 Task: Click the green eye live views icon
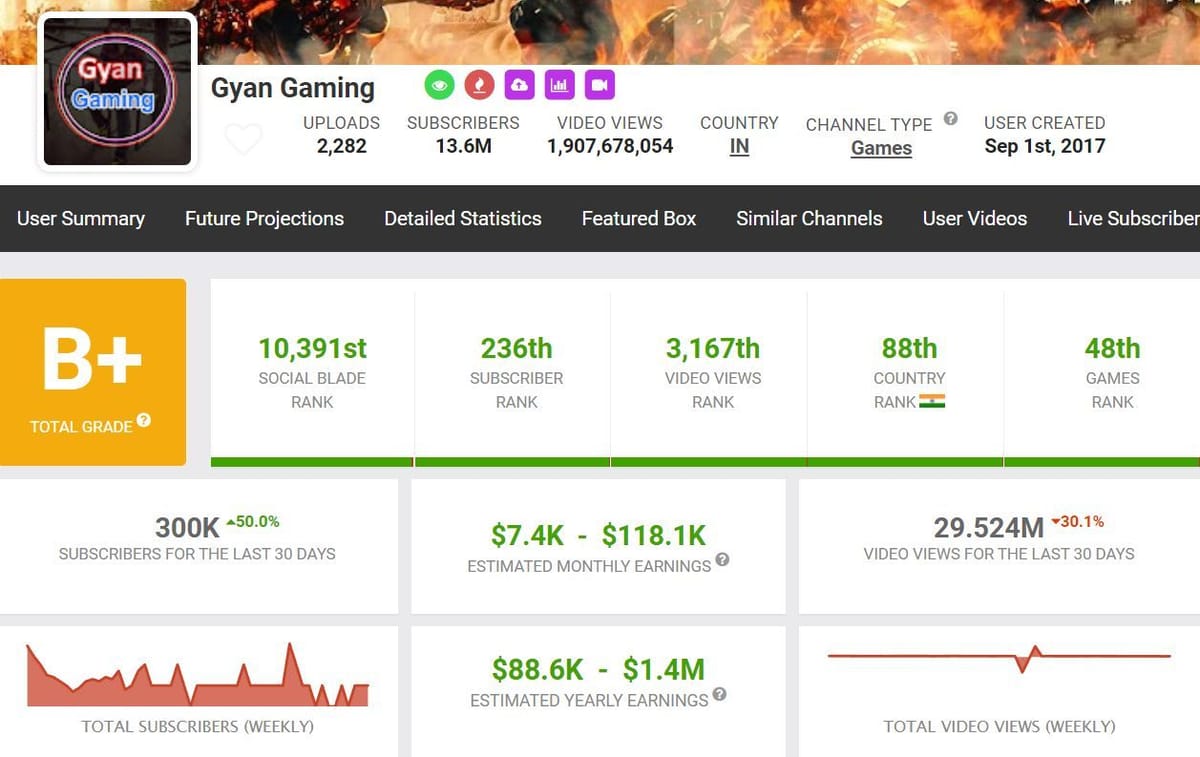click(x=440, y=85)
